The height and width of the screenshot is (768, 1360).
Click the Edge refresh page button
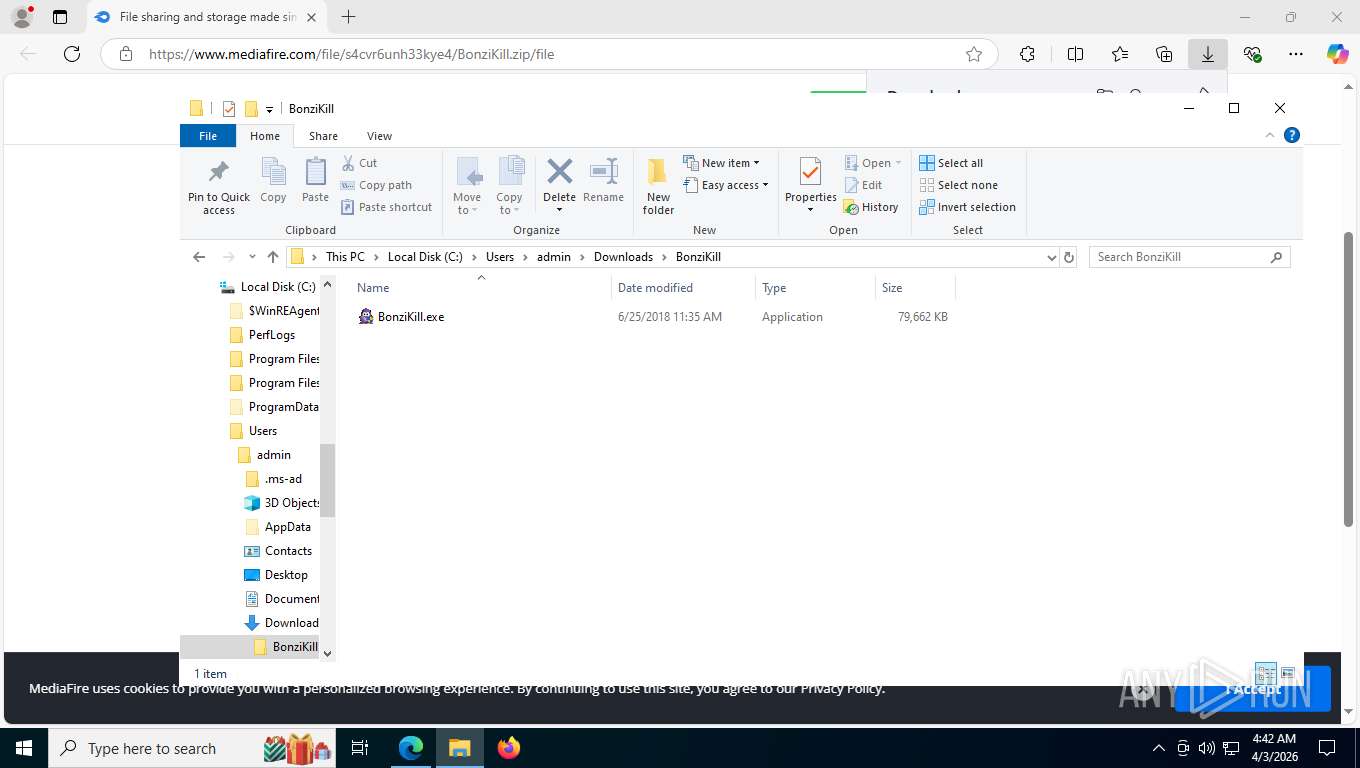click(71, 54)
